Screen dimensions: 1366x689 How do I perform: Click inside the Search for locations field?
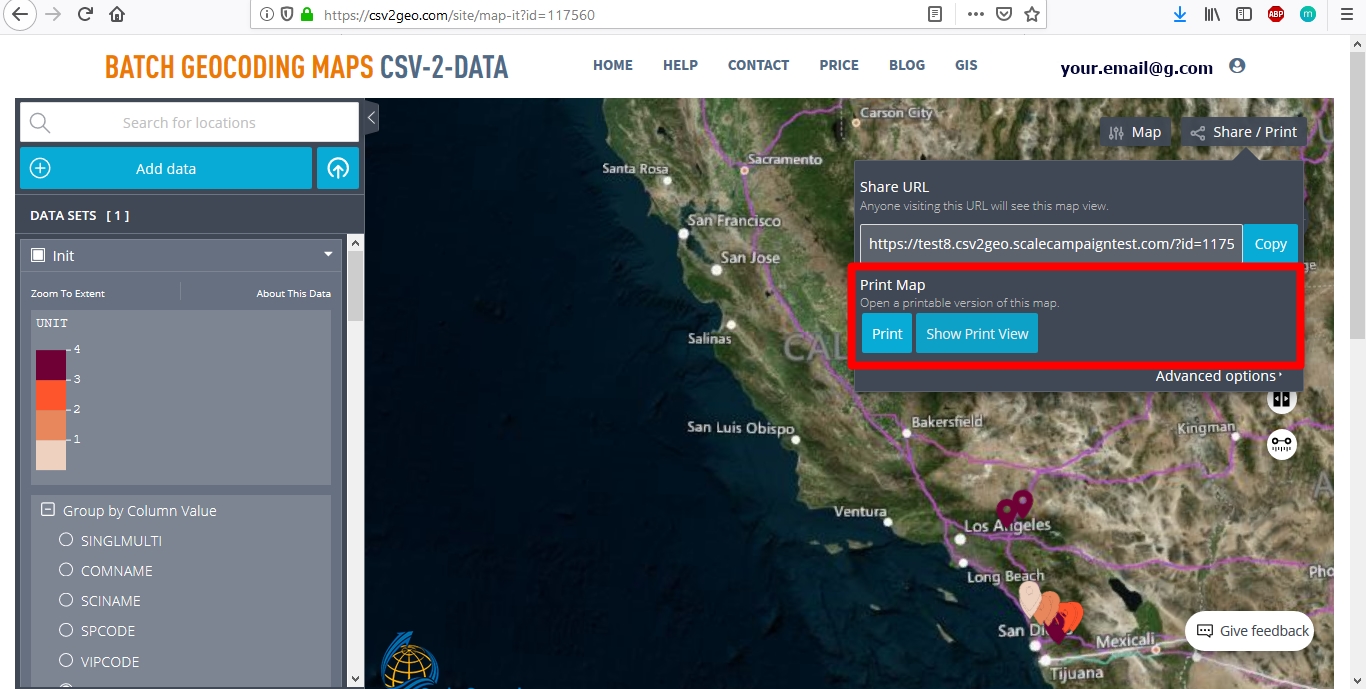coord(190,122)
